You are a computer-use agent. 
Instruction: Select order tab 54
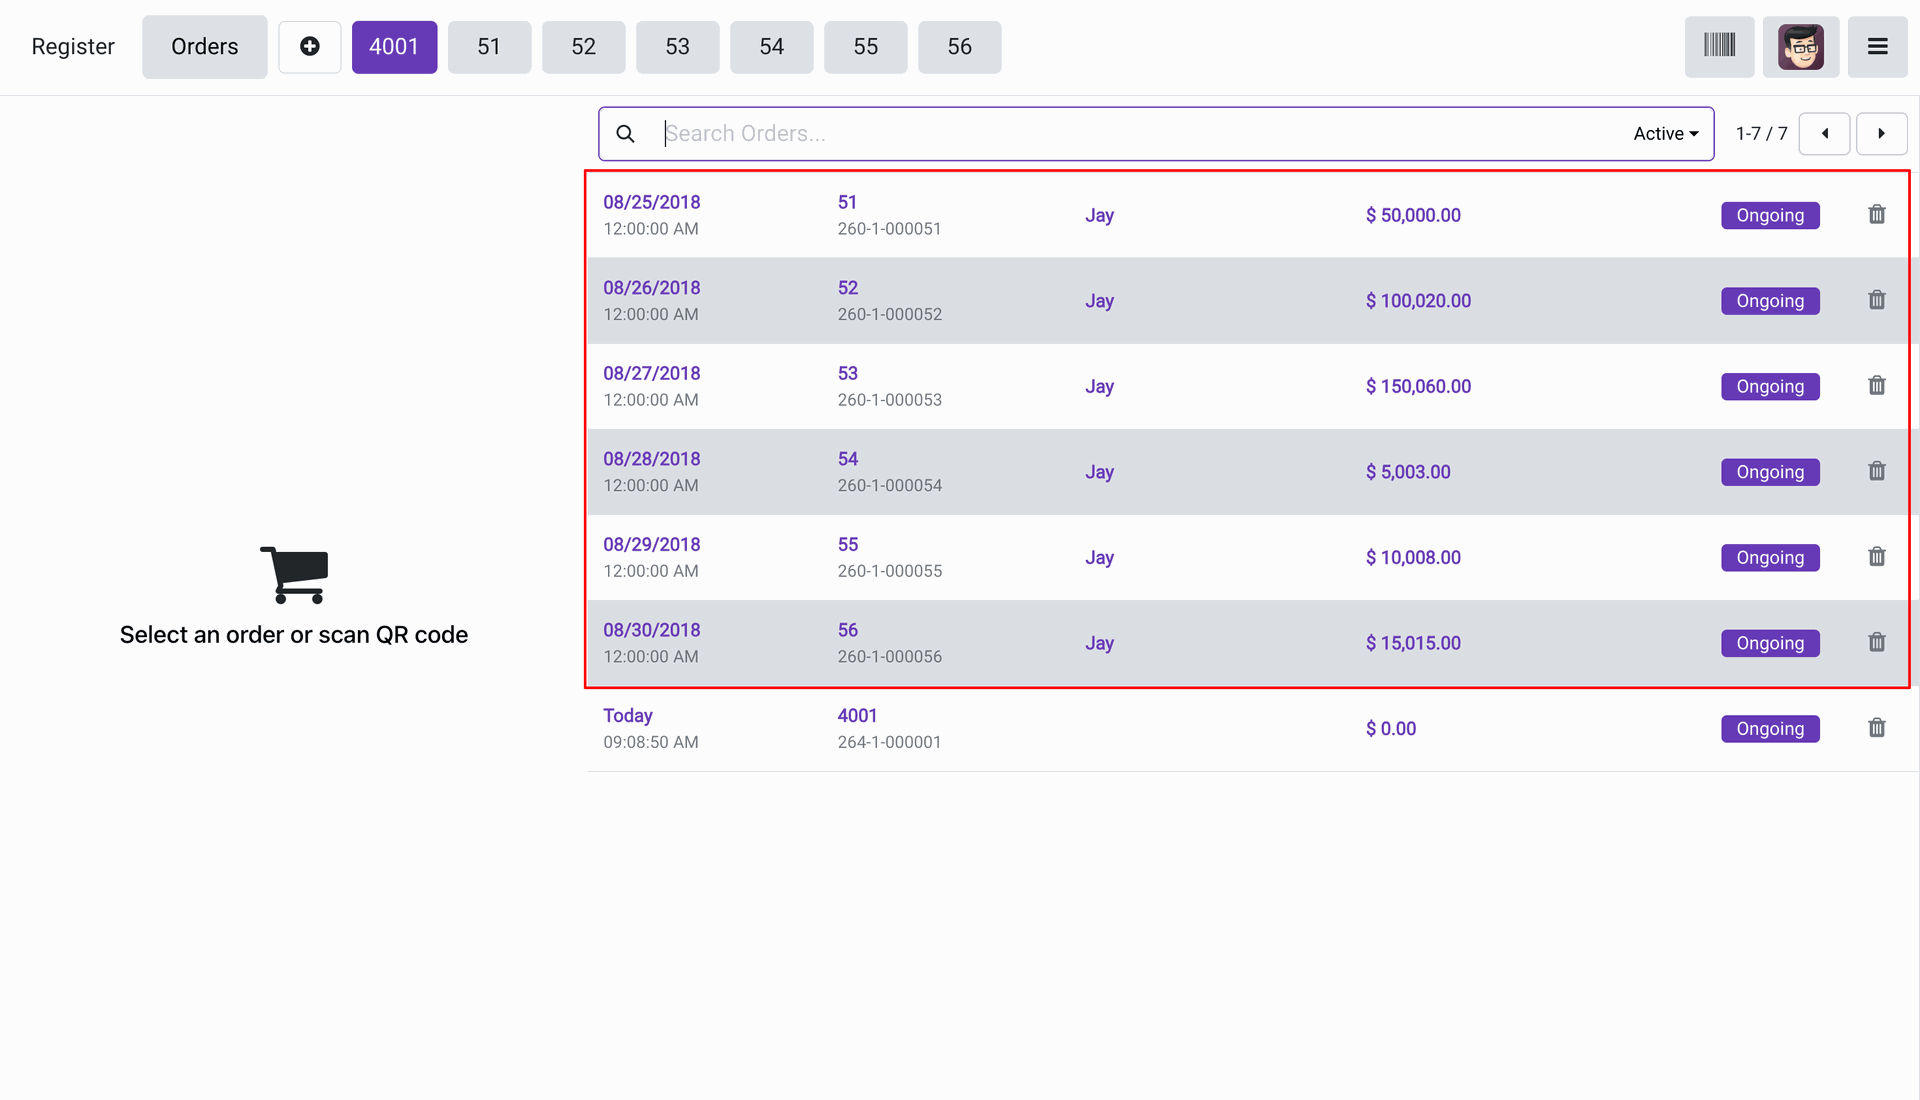coord(771,46)
